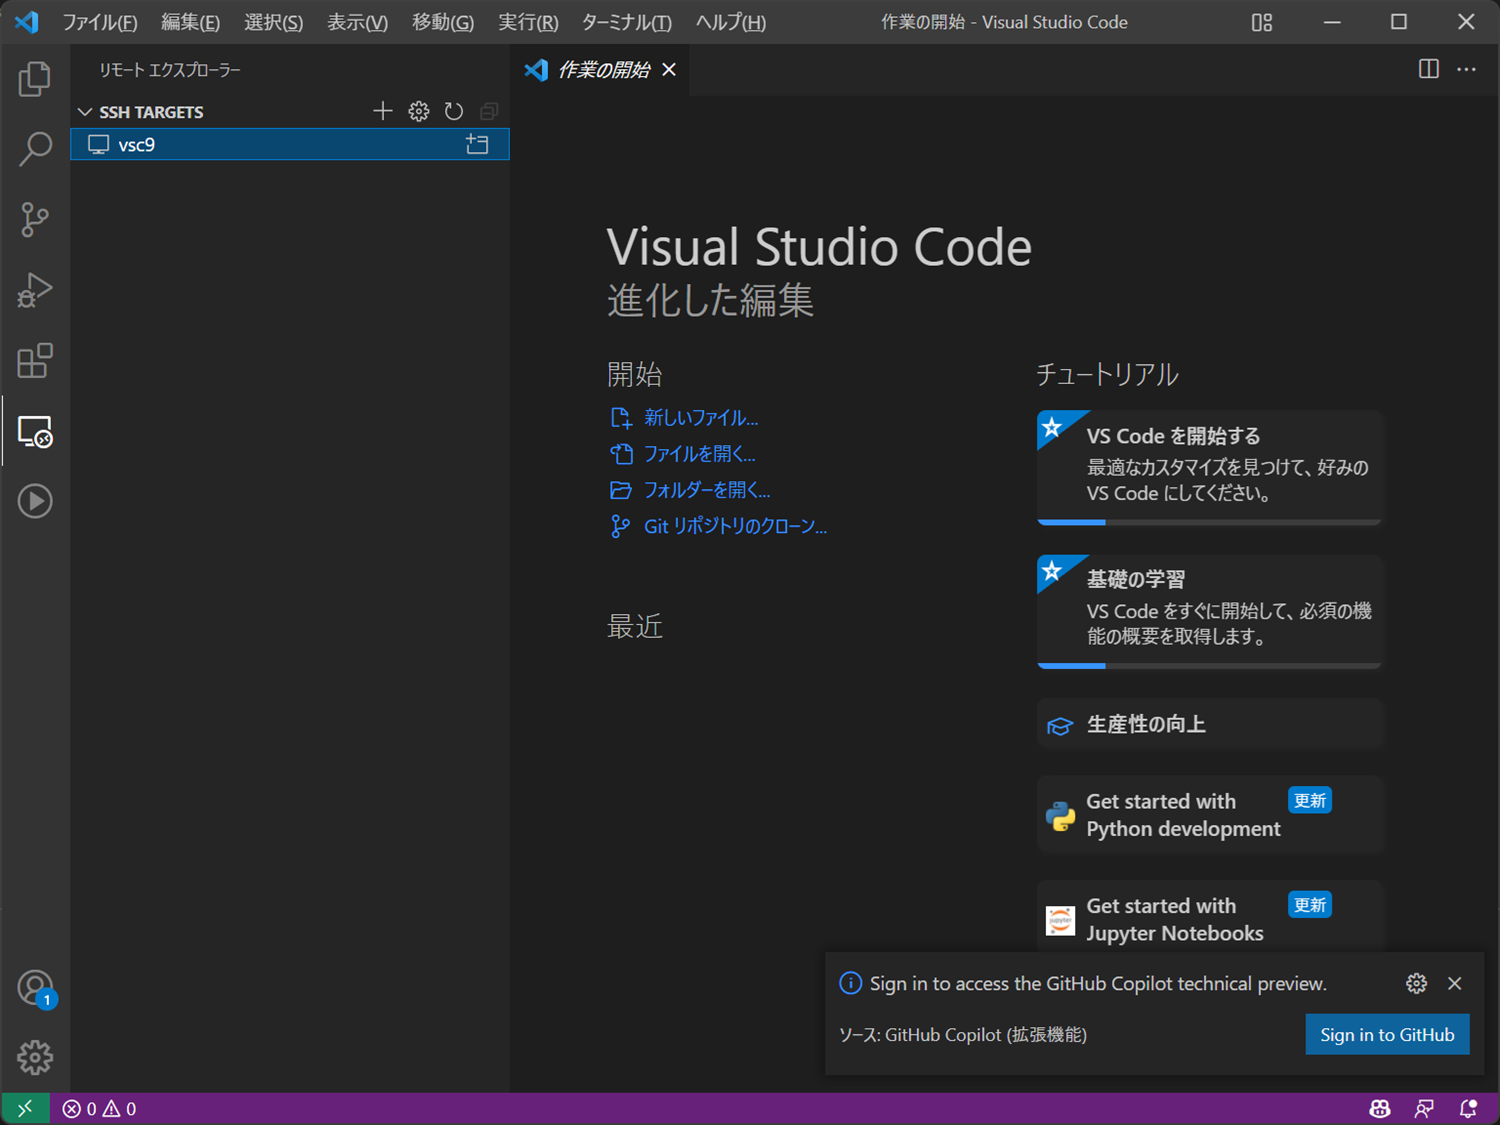Open Get started with Jupyter Notebooks
Screen dimensions: 1500x1125
1210,918
